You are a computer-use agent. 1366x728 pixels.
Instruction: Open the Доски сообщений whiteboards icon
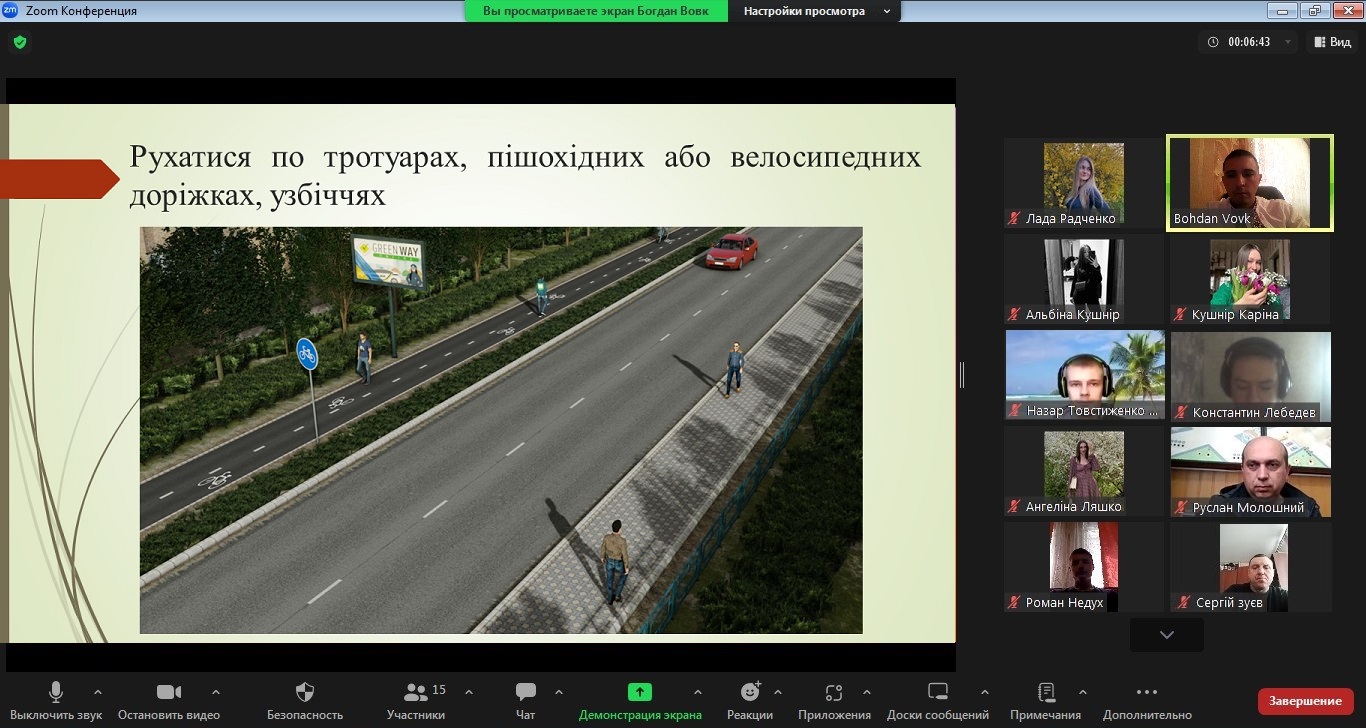tap(937, 692)
